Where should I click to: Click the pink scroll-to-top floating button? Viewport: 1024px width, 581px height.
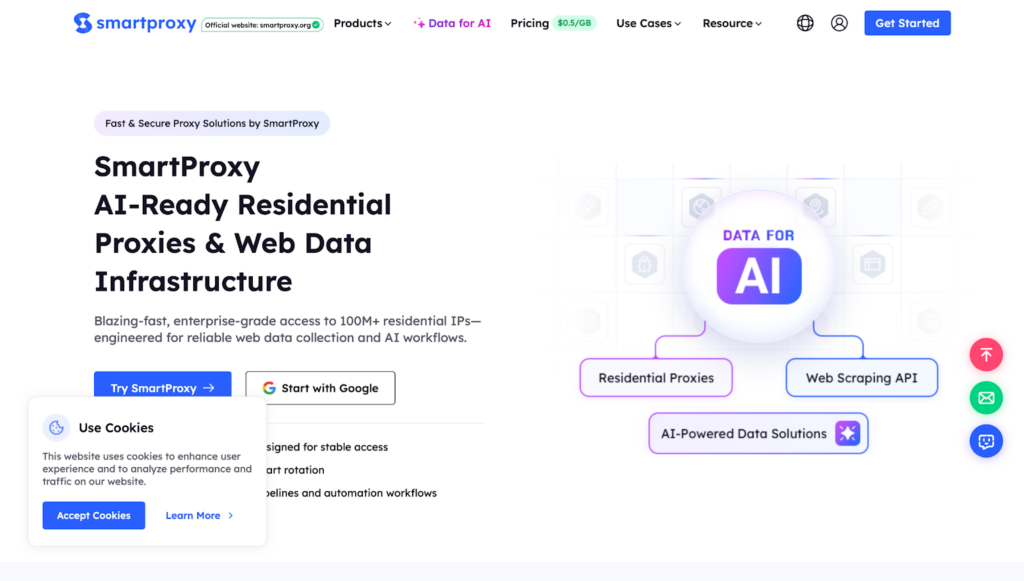(x=986, y=355)
